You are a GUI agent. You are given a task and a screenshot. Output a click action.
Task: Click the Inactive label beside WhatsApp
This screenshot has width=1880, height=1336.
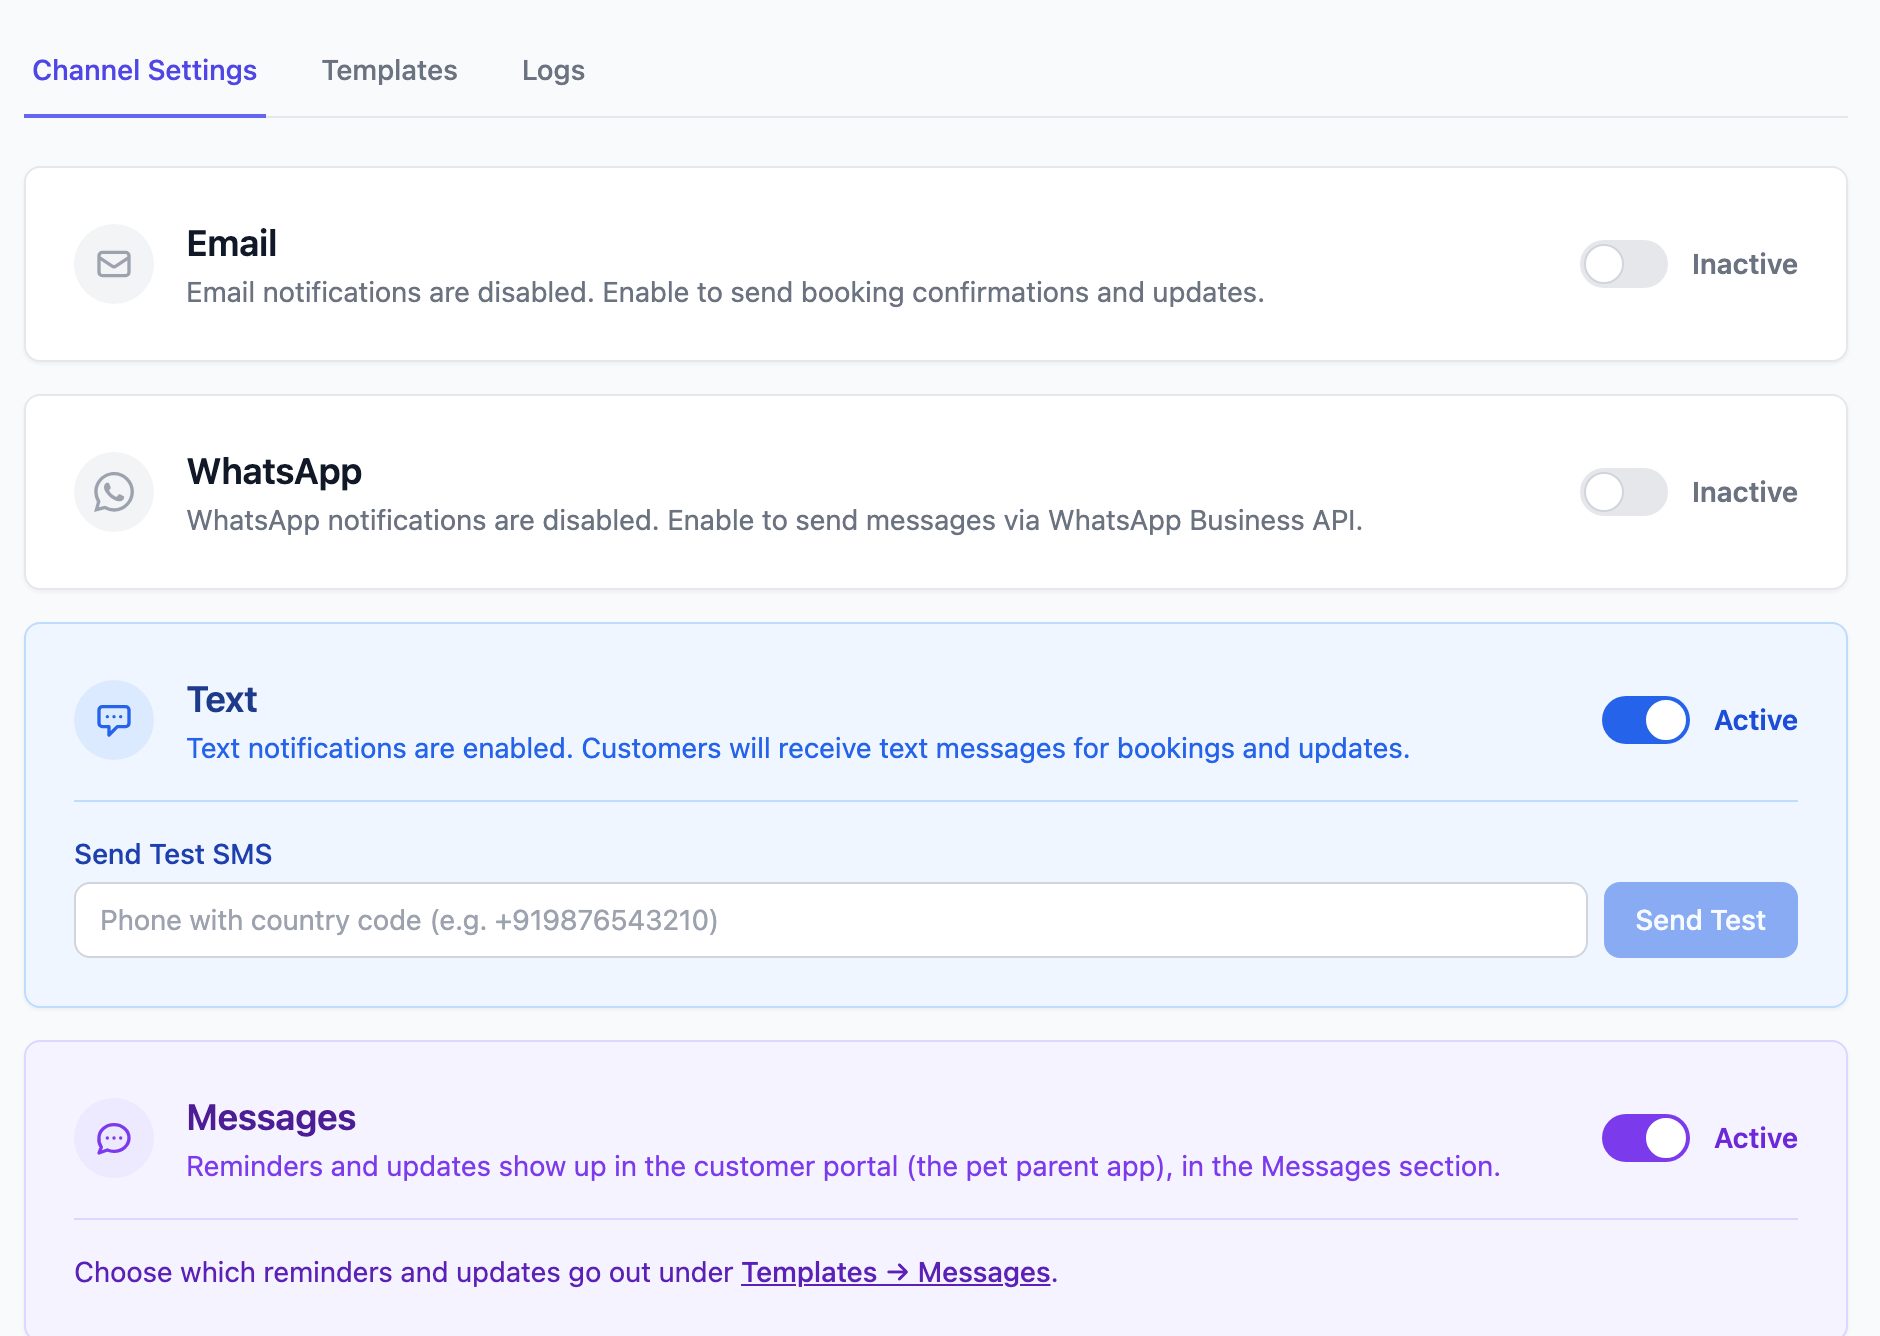tap(1745, 492)
